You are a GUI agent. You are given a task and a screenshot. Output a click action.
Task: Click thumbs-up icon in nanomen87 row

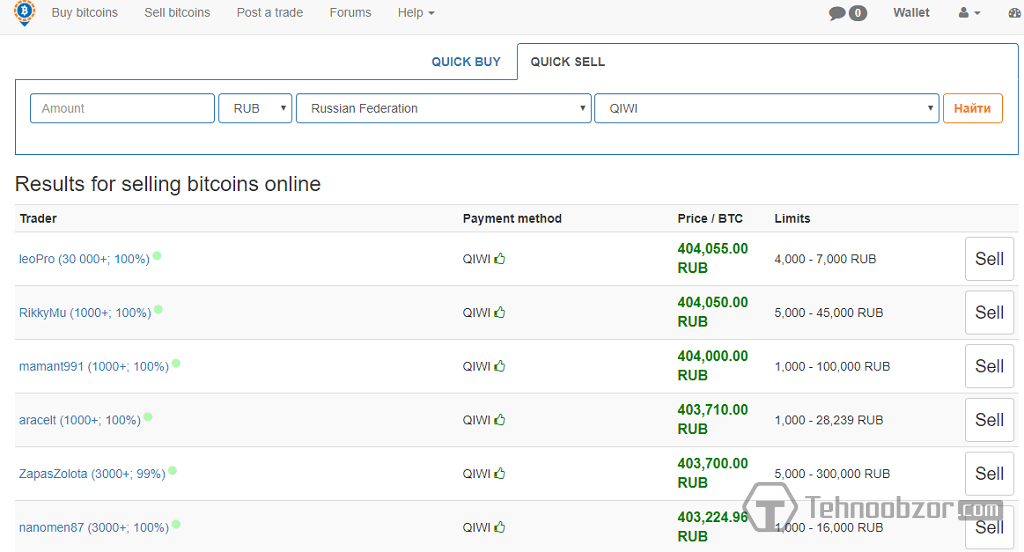500,527
